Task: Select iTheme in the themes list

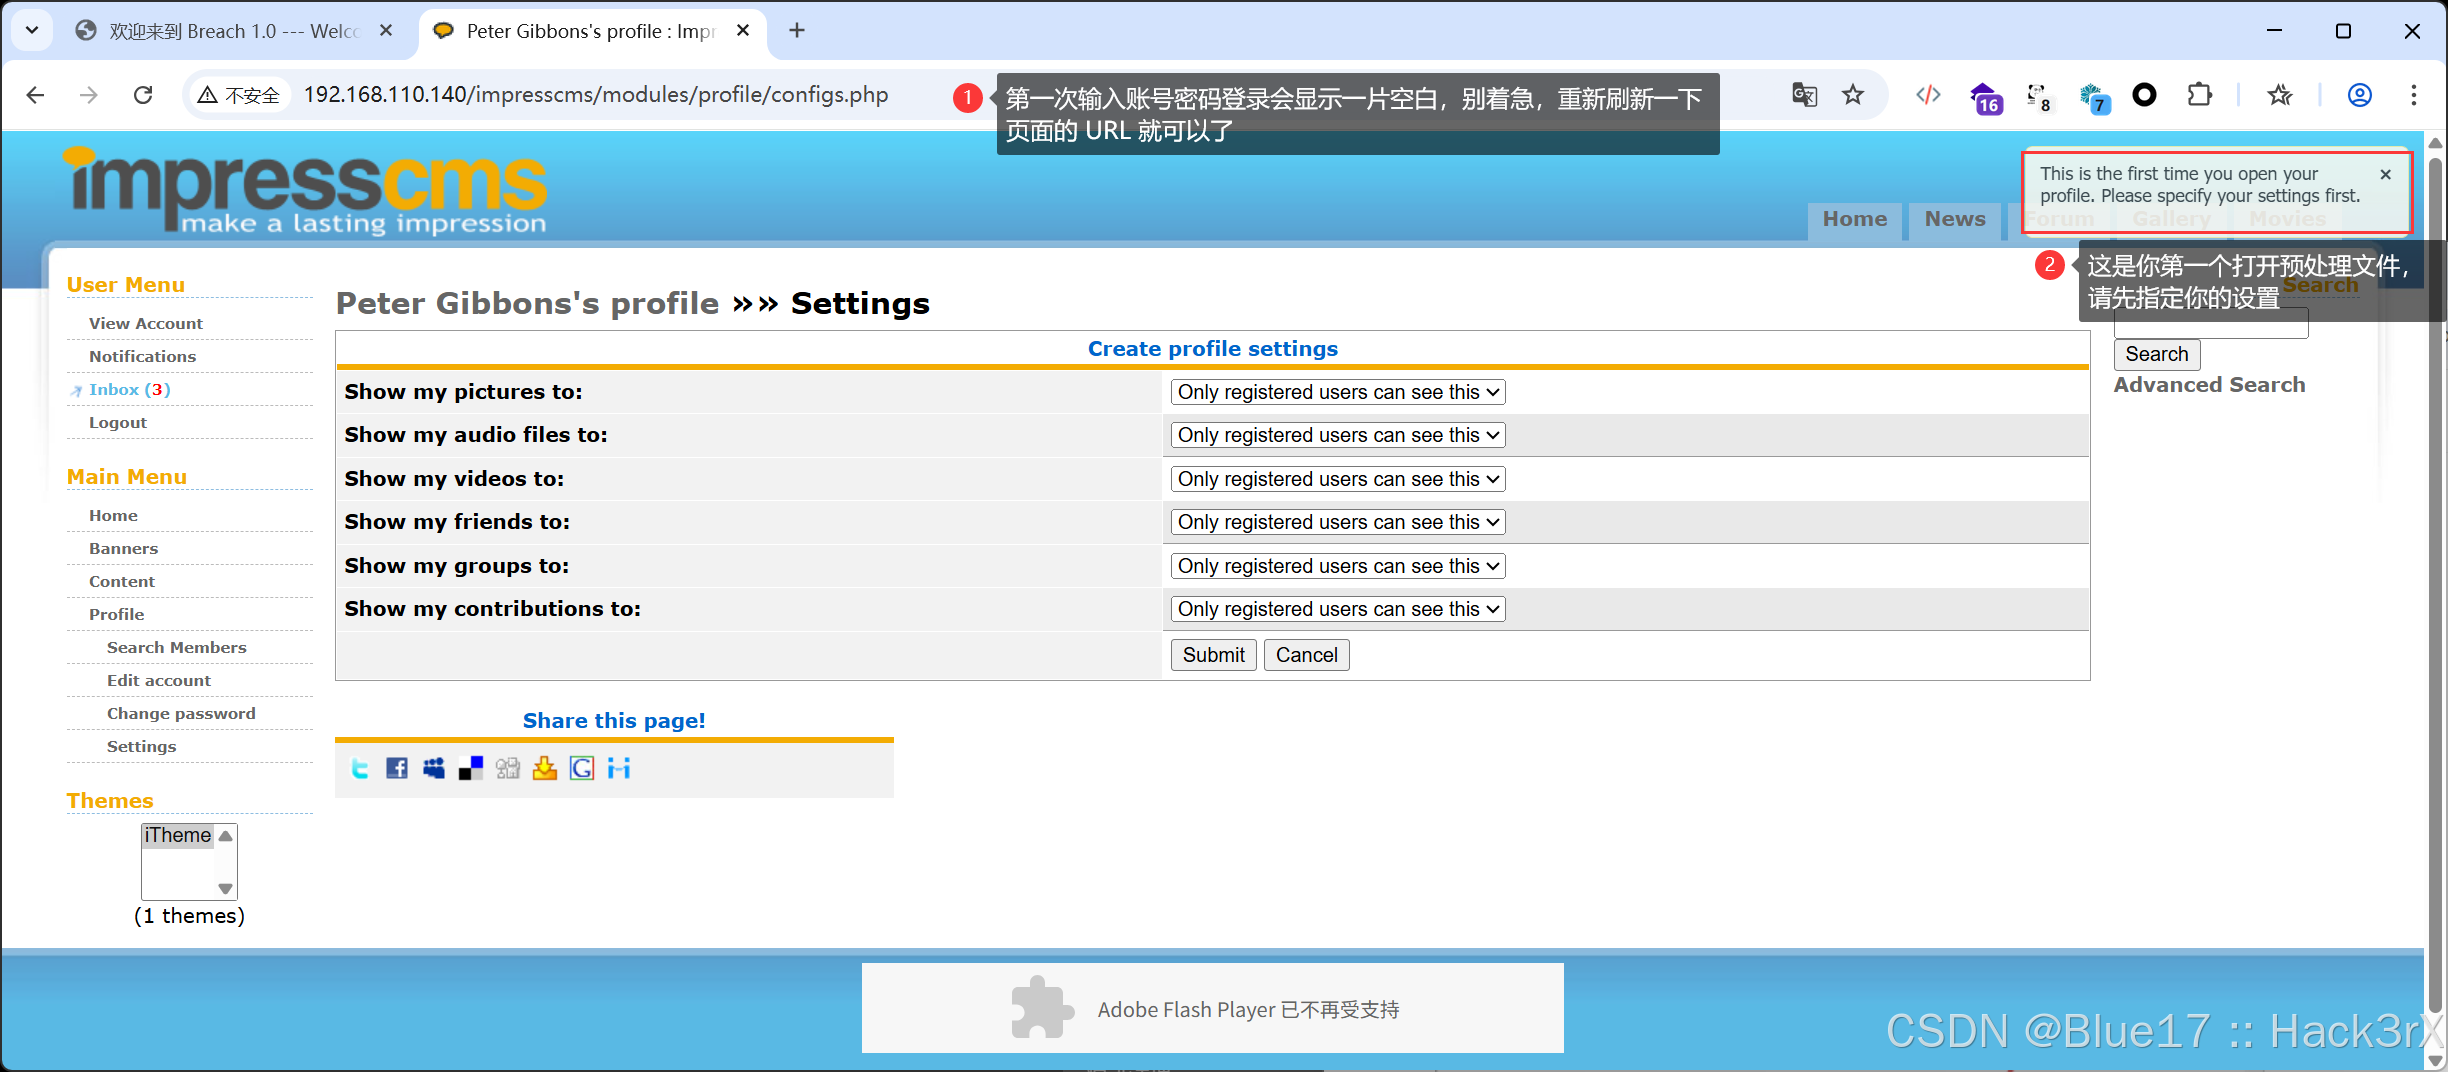Action: [x=178, y=836]
